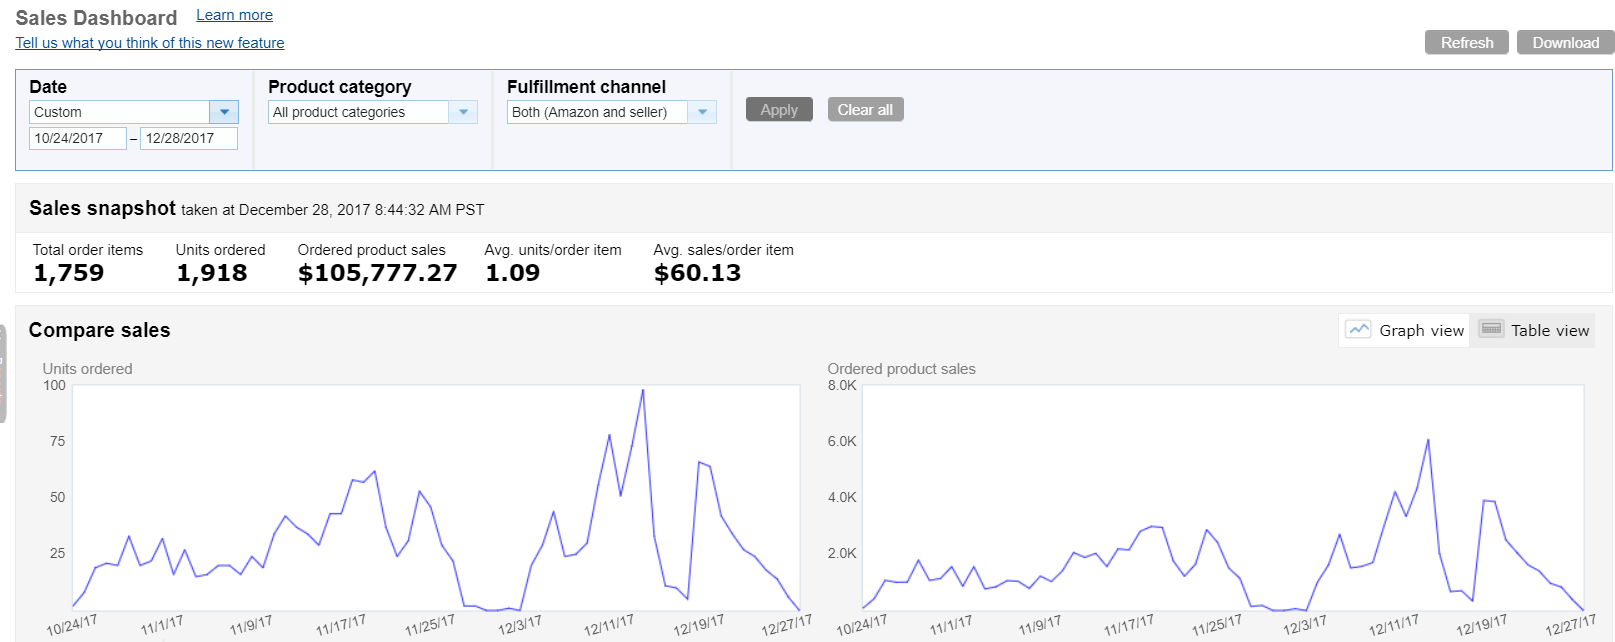Click the Units ordered value 1,918
Screen dimensions: 1615x642
point(211,273)
